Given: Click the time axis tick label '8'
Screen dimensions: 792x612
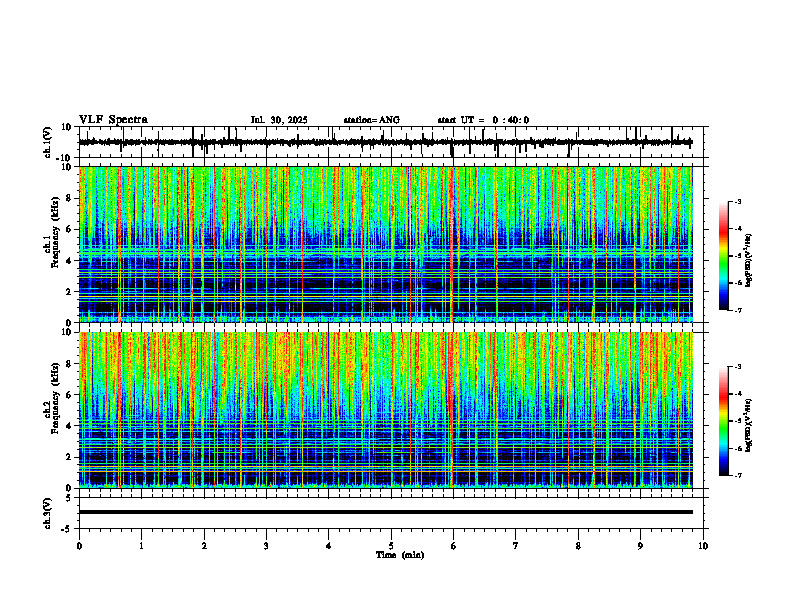Looking at the screenshot, I should click(578, 546).
